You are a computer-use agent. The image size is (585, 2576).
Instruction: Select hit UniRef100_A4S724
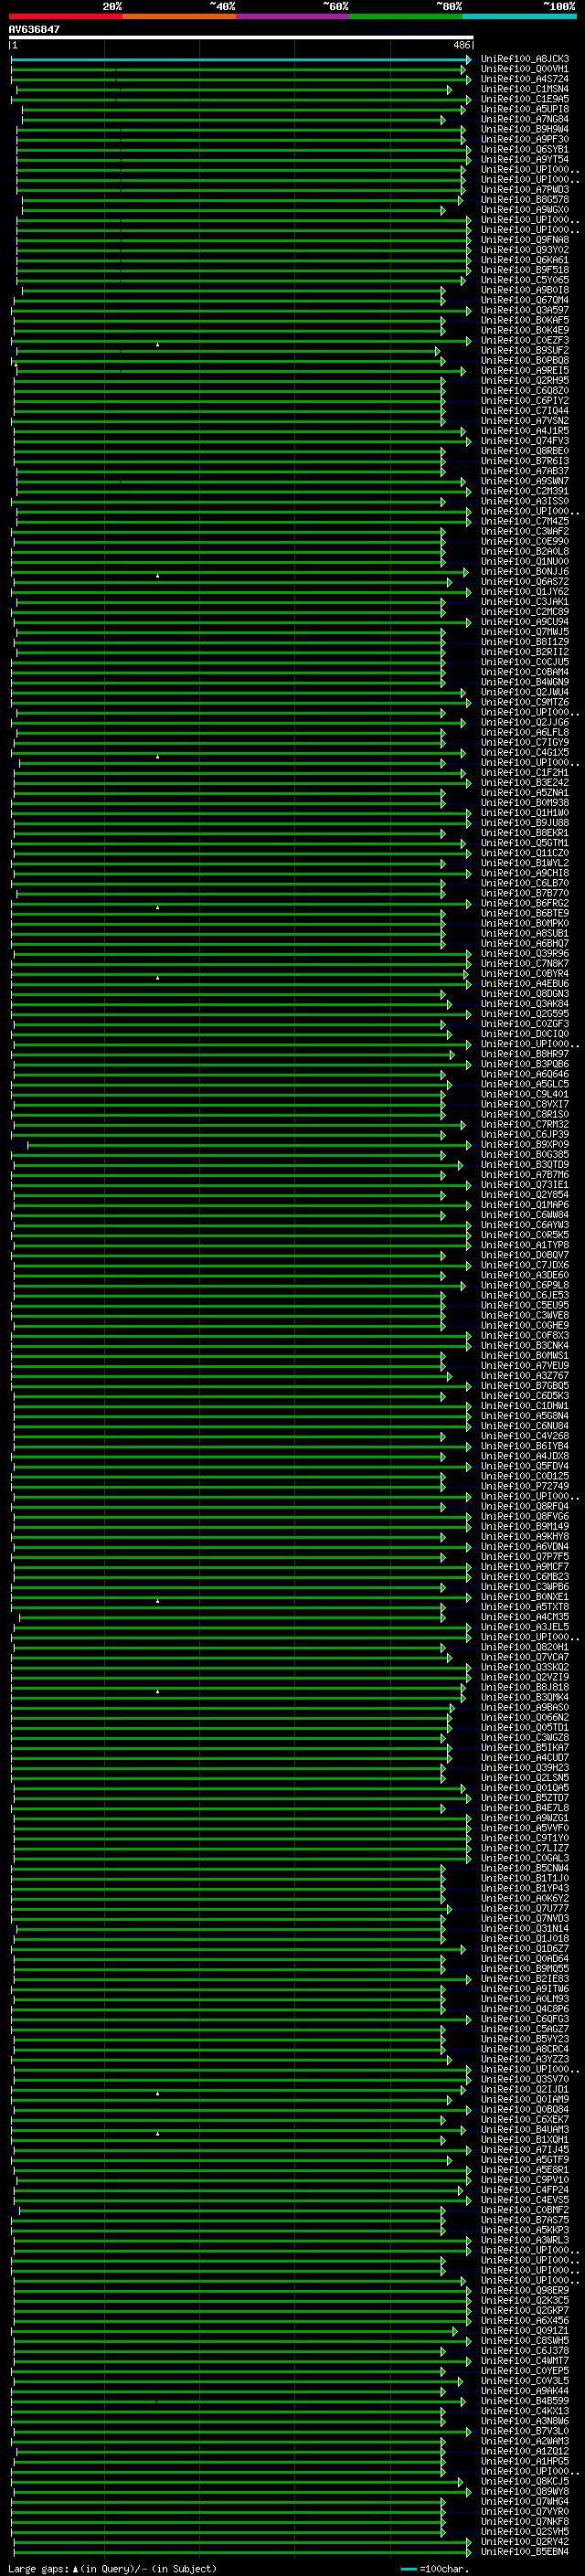(525, 79)
